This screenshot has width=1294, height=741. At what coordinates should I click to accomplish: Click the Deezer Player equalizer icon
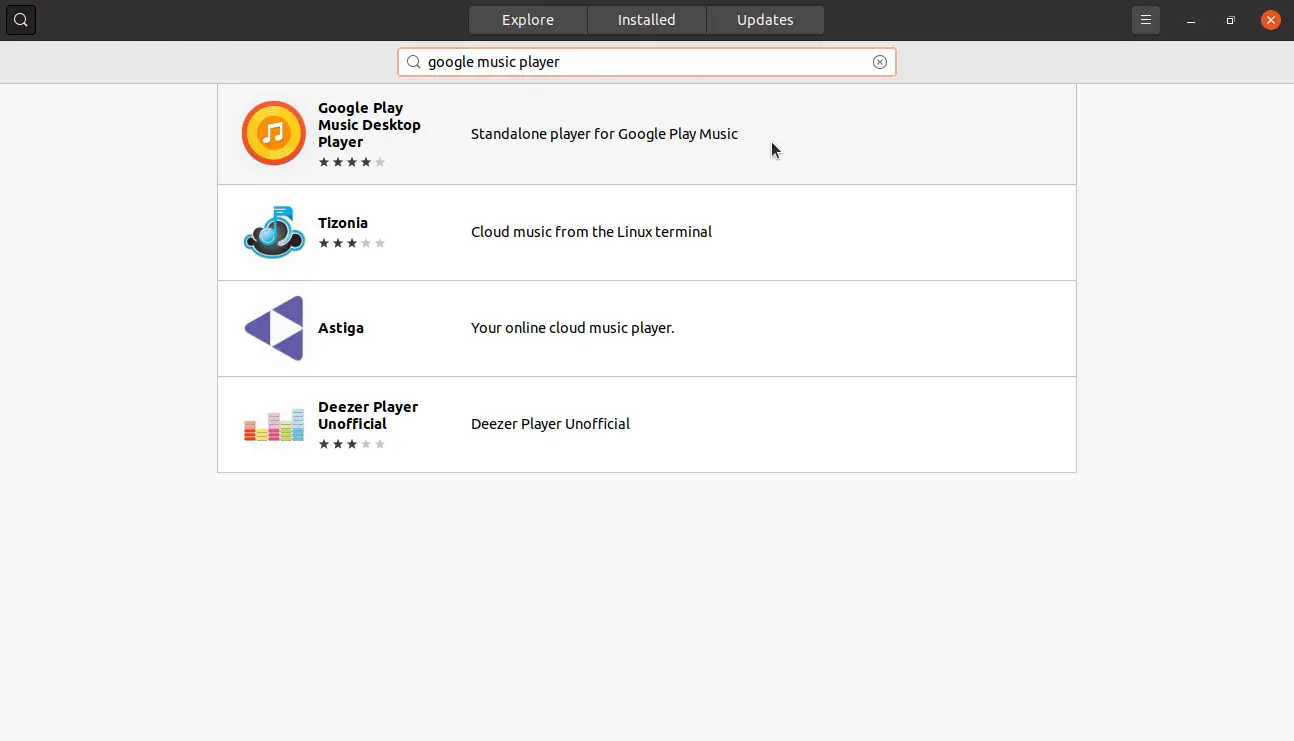[x=274, y=424]
